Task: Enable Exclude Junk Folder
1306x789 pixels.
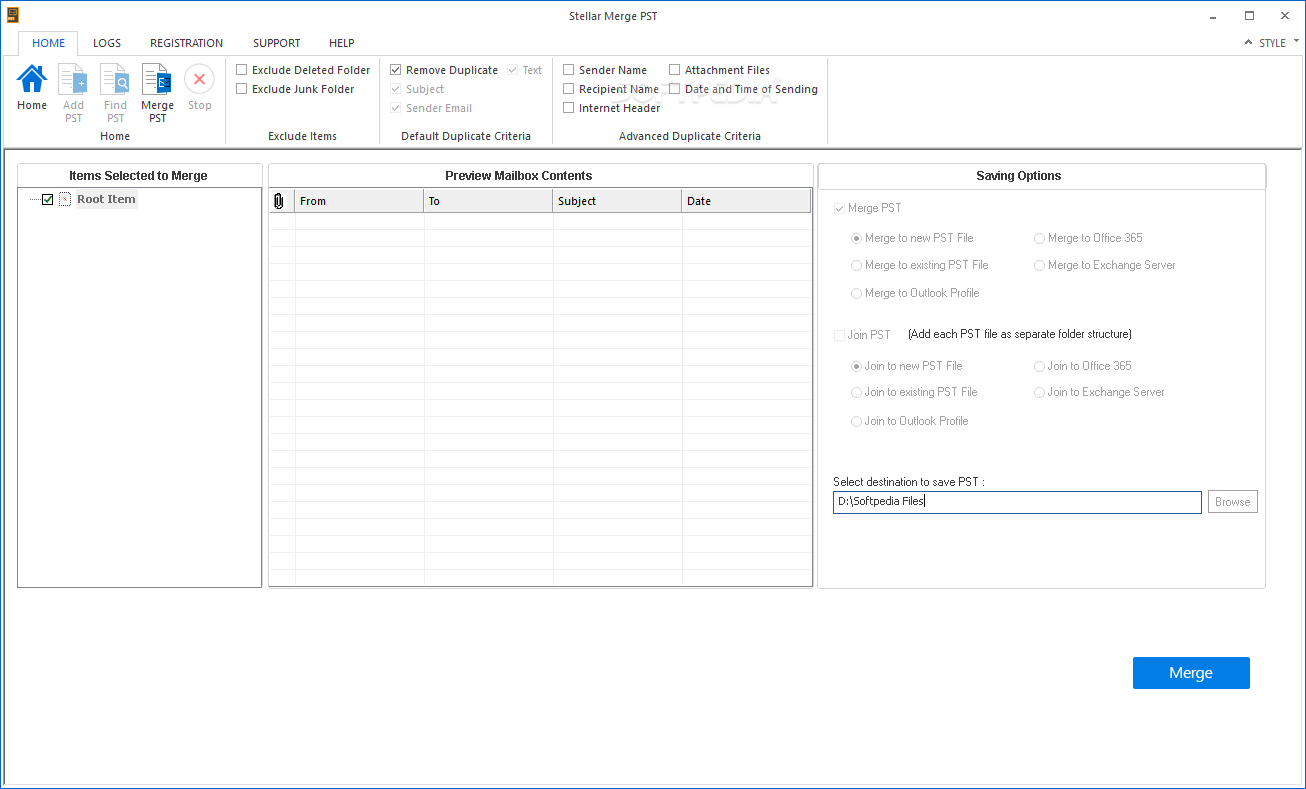Action: pos(242,89)
